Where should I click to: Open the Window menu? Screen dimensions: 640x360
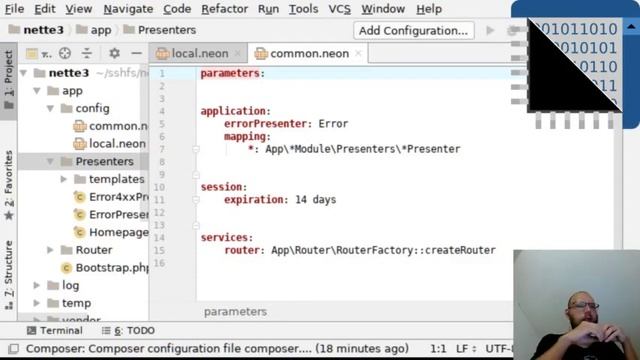tap(383, 9)
